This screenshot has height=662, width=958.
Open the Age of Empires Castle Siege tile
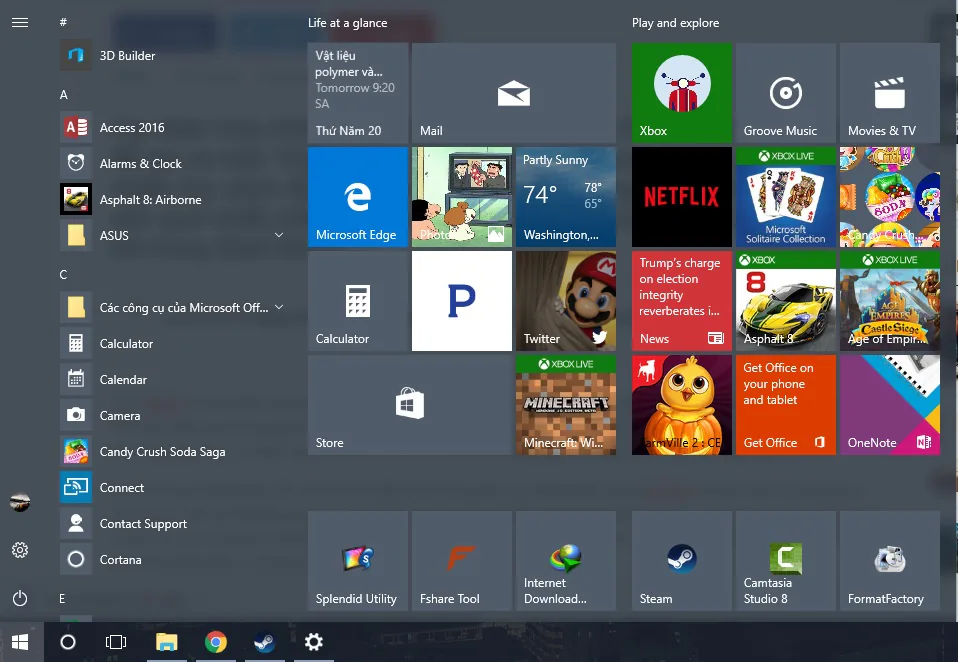pyautogui.click(x=890, y=301)
